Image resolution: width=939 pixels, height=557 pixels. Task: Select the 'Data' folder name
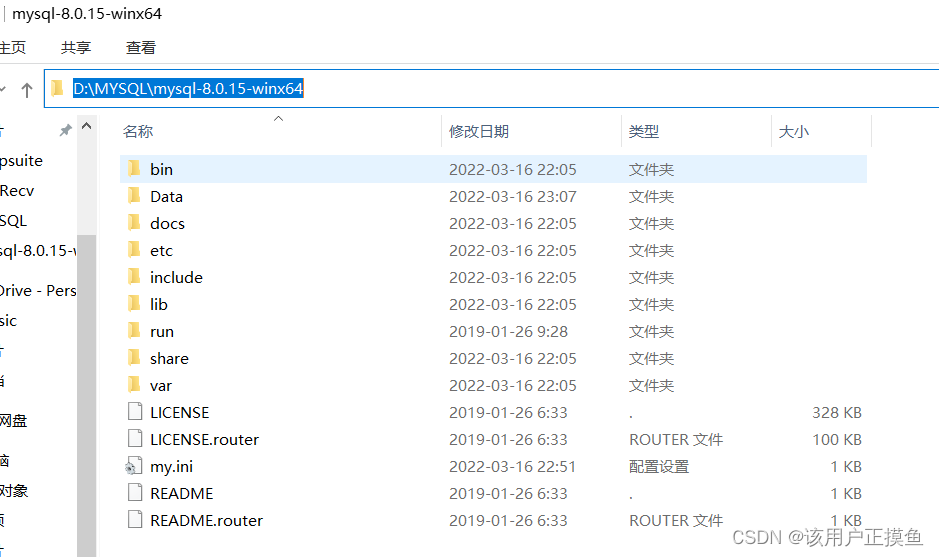[166, 196]
